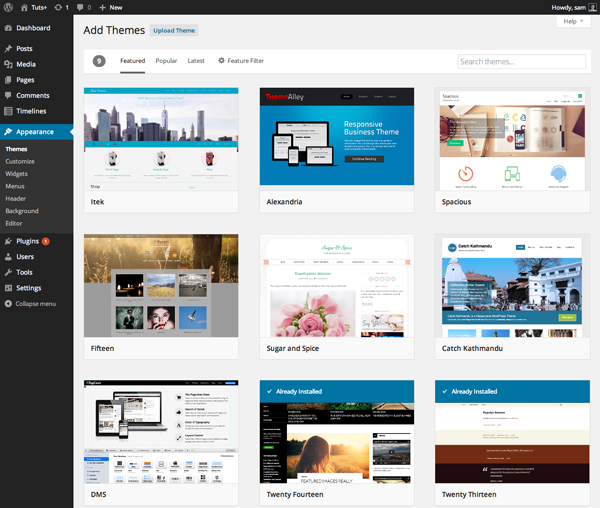Preview the DMS theme thumbnail
The height and width of the screenshot is (508, 600).
click(x=161, y=431)
